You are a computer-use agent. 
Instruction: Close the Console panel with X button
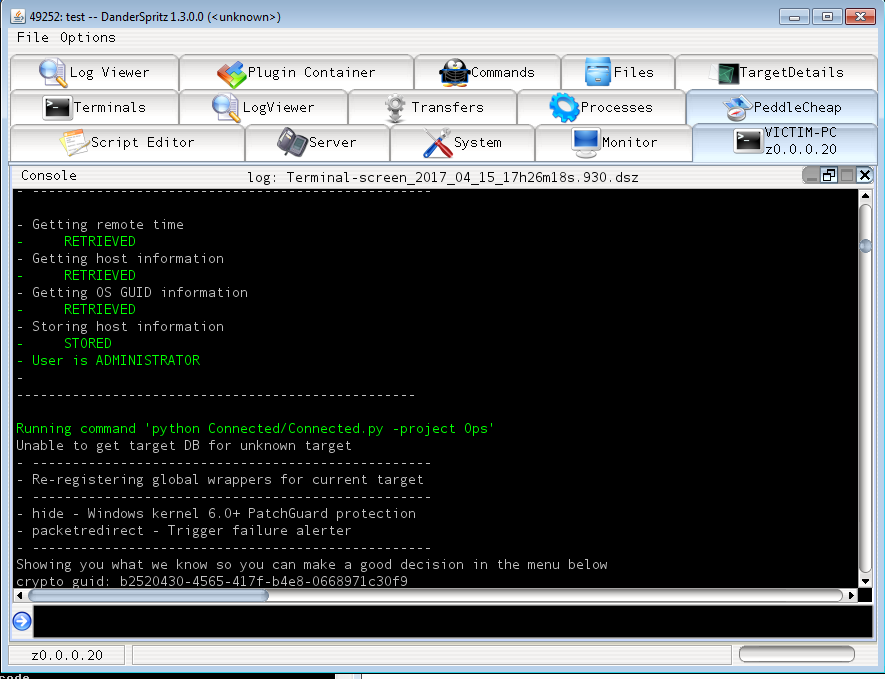pos(864,176)
